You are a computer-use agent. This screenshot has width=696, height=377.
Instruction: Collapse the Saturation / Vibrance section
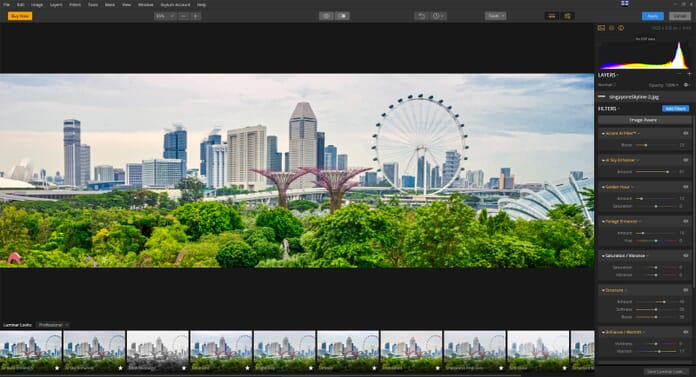(603, 256)
